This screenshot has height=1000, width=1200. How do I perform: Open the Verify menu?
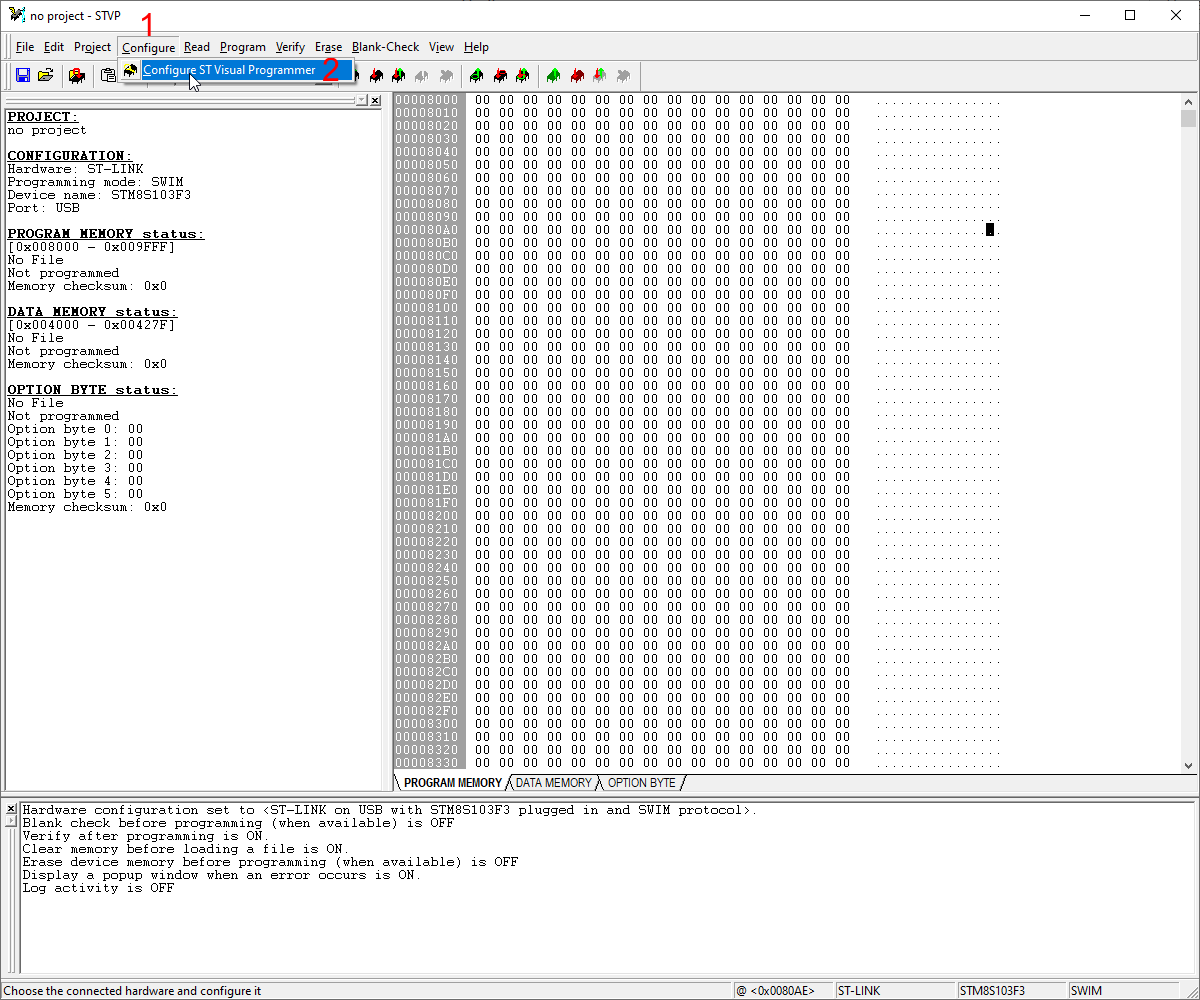(x=290, y=47)
